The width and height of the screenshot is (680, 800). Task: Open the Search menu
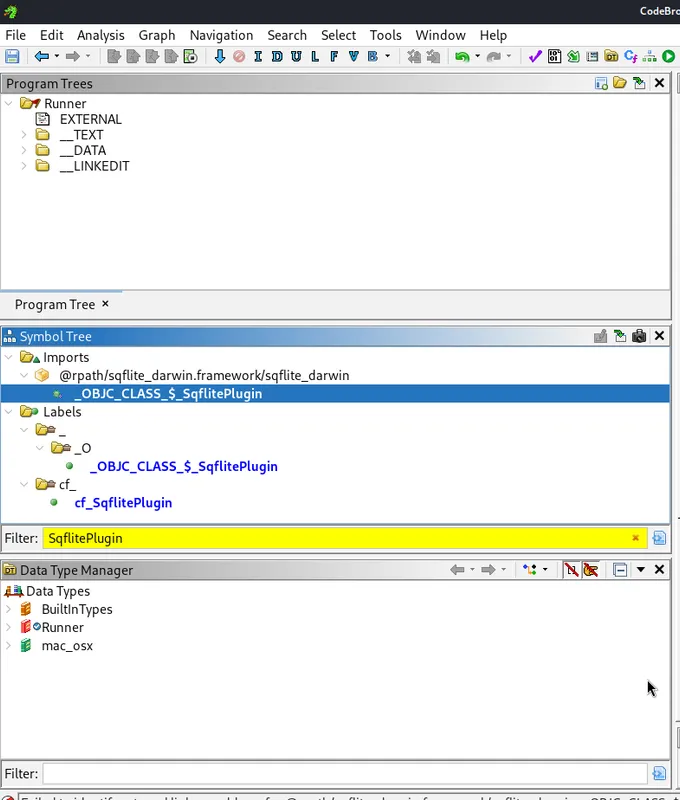click(287, 35)
